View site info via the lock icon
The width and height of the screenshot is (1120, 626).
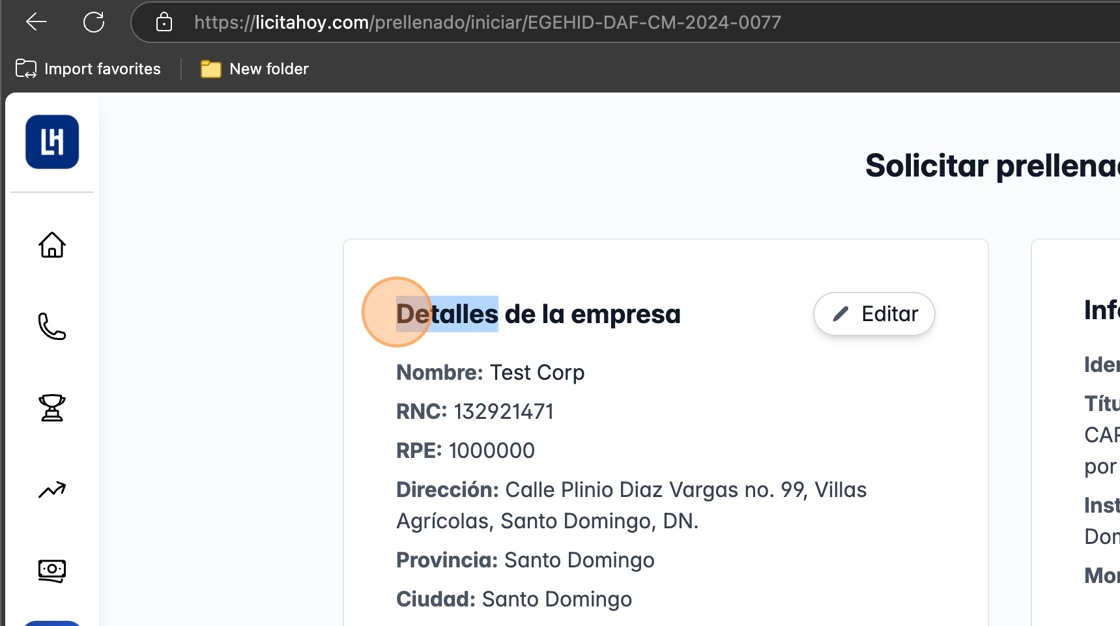164,22
